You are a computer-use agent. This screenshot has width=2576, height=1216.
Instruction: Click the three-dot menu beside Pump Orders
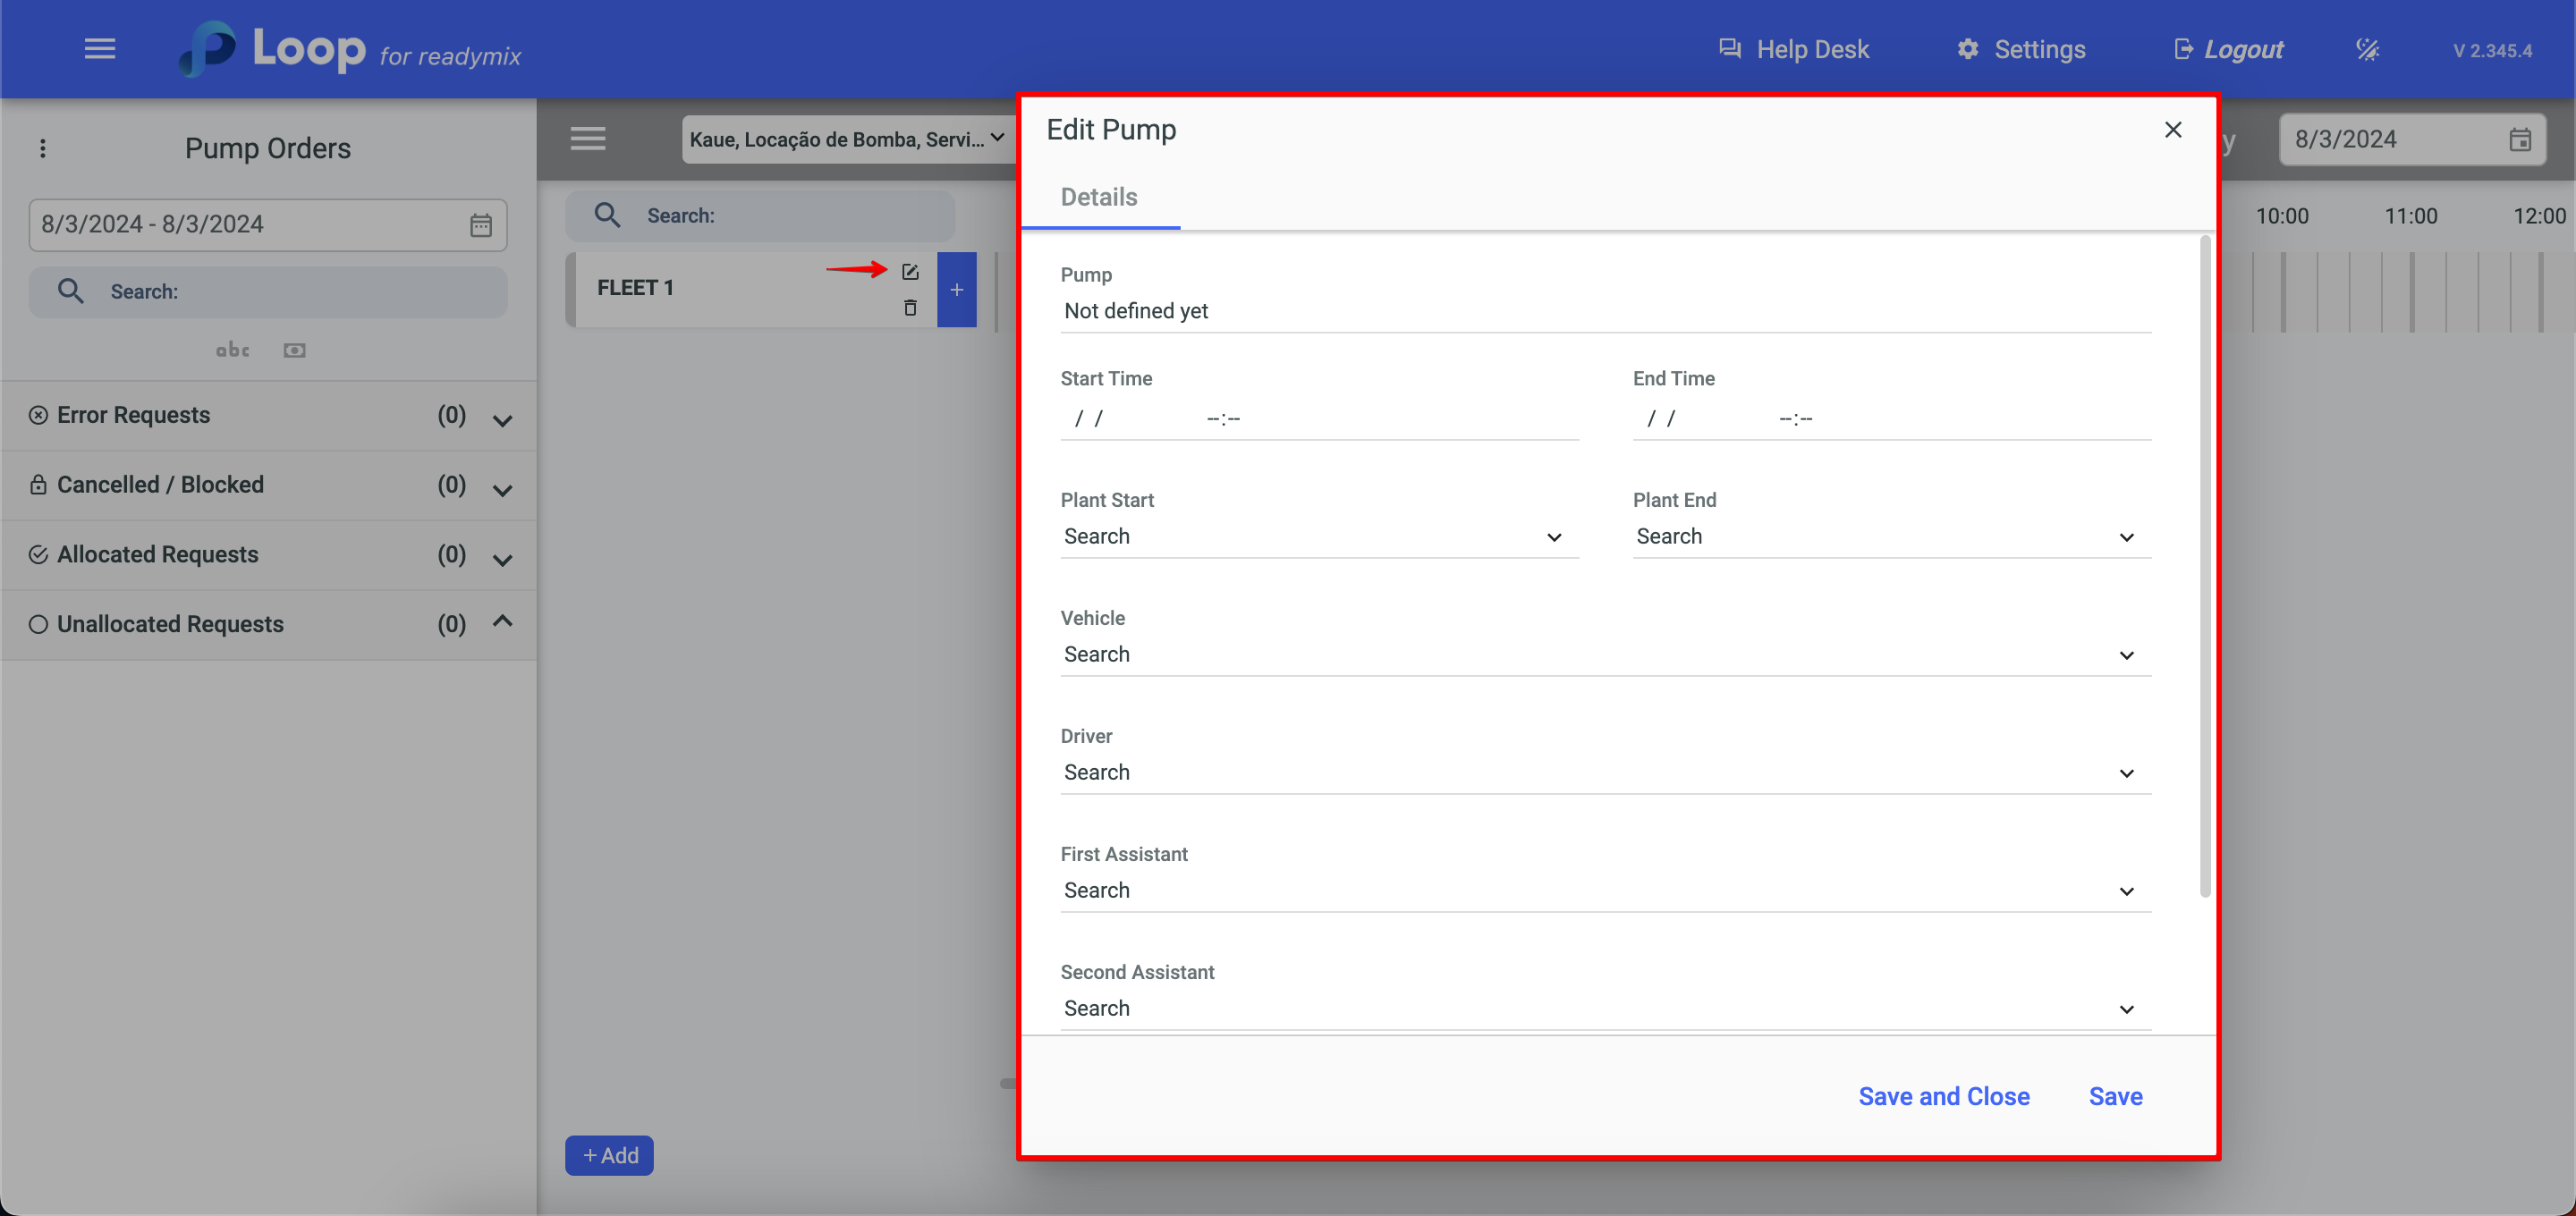click(42, 148)
